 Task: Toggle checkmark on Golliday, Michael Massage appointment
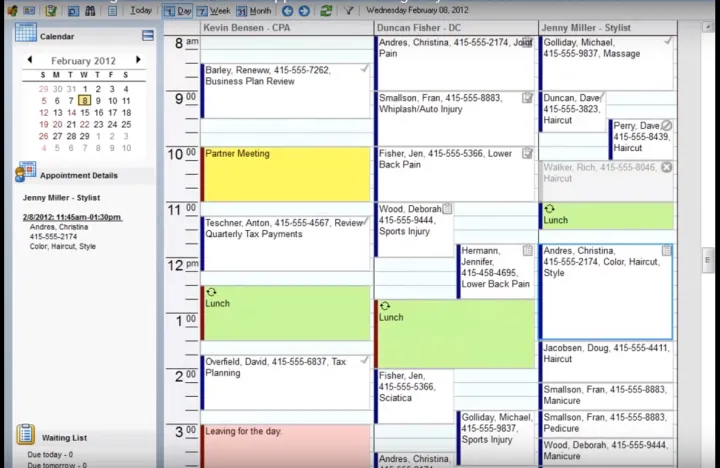667,42
